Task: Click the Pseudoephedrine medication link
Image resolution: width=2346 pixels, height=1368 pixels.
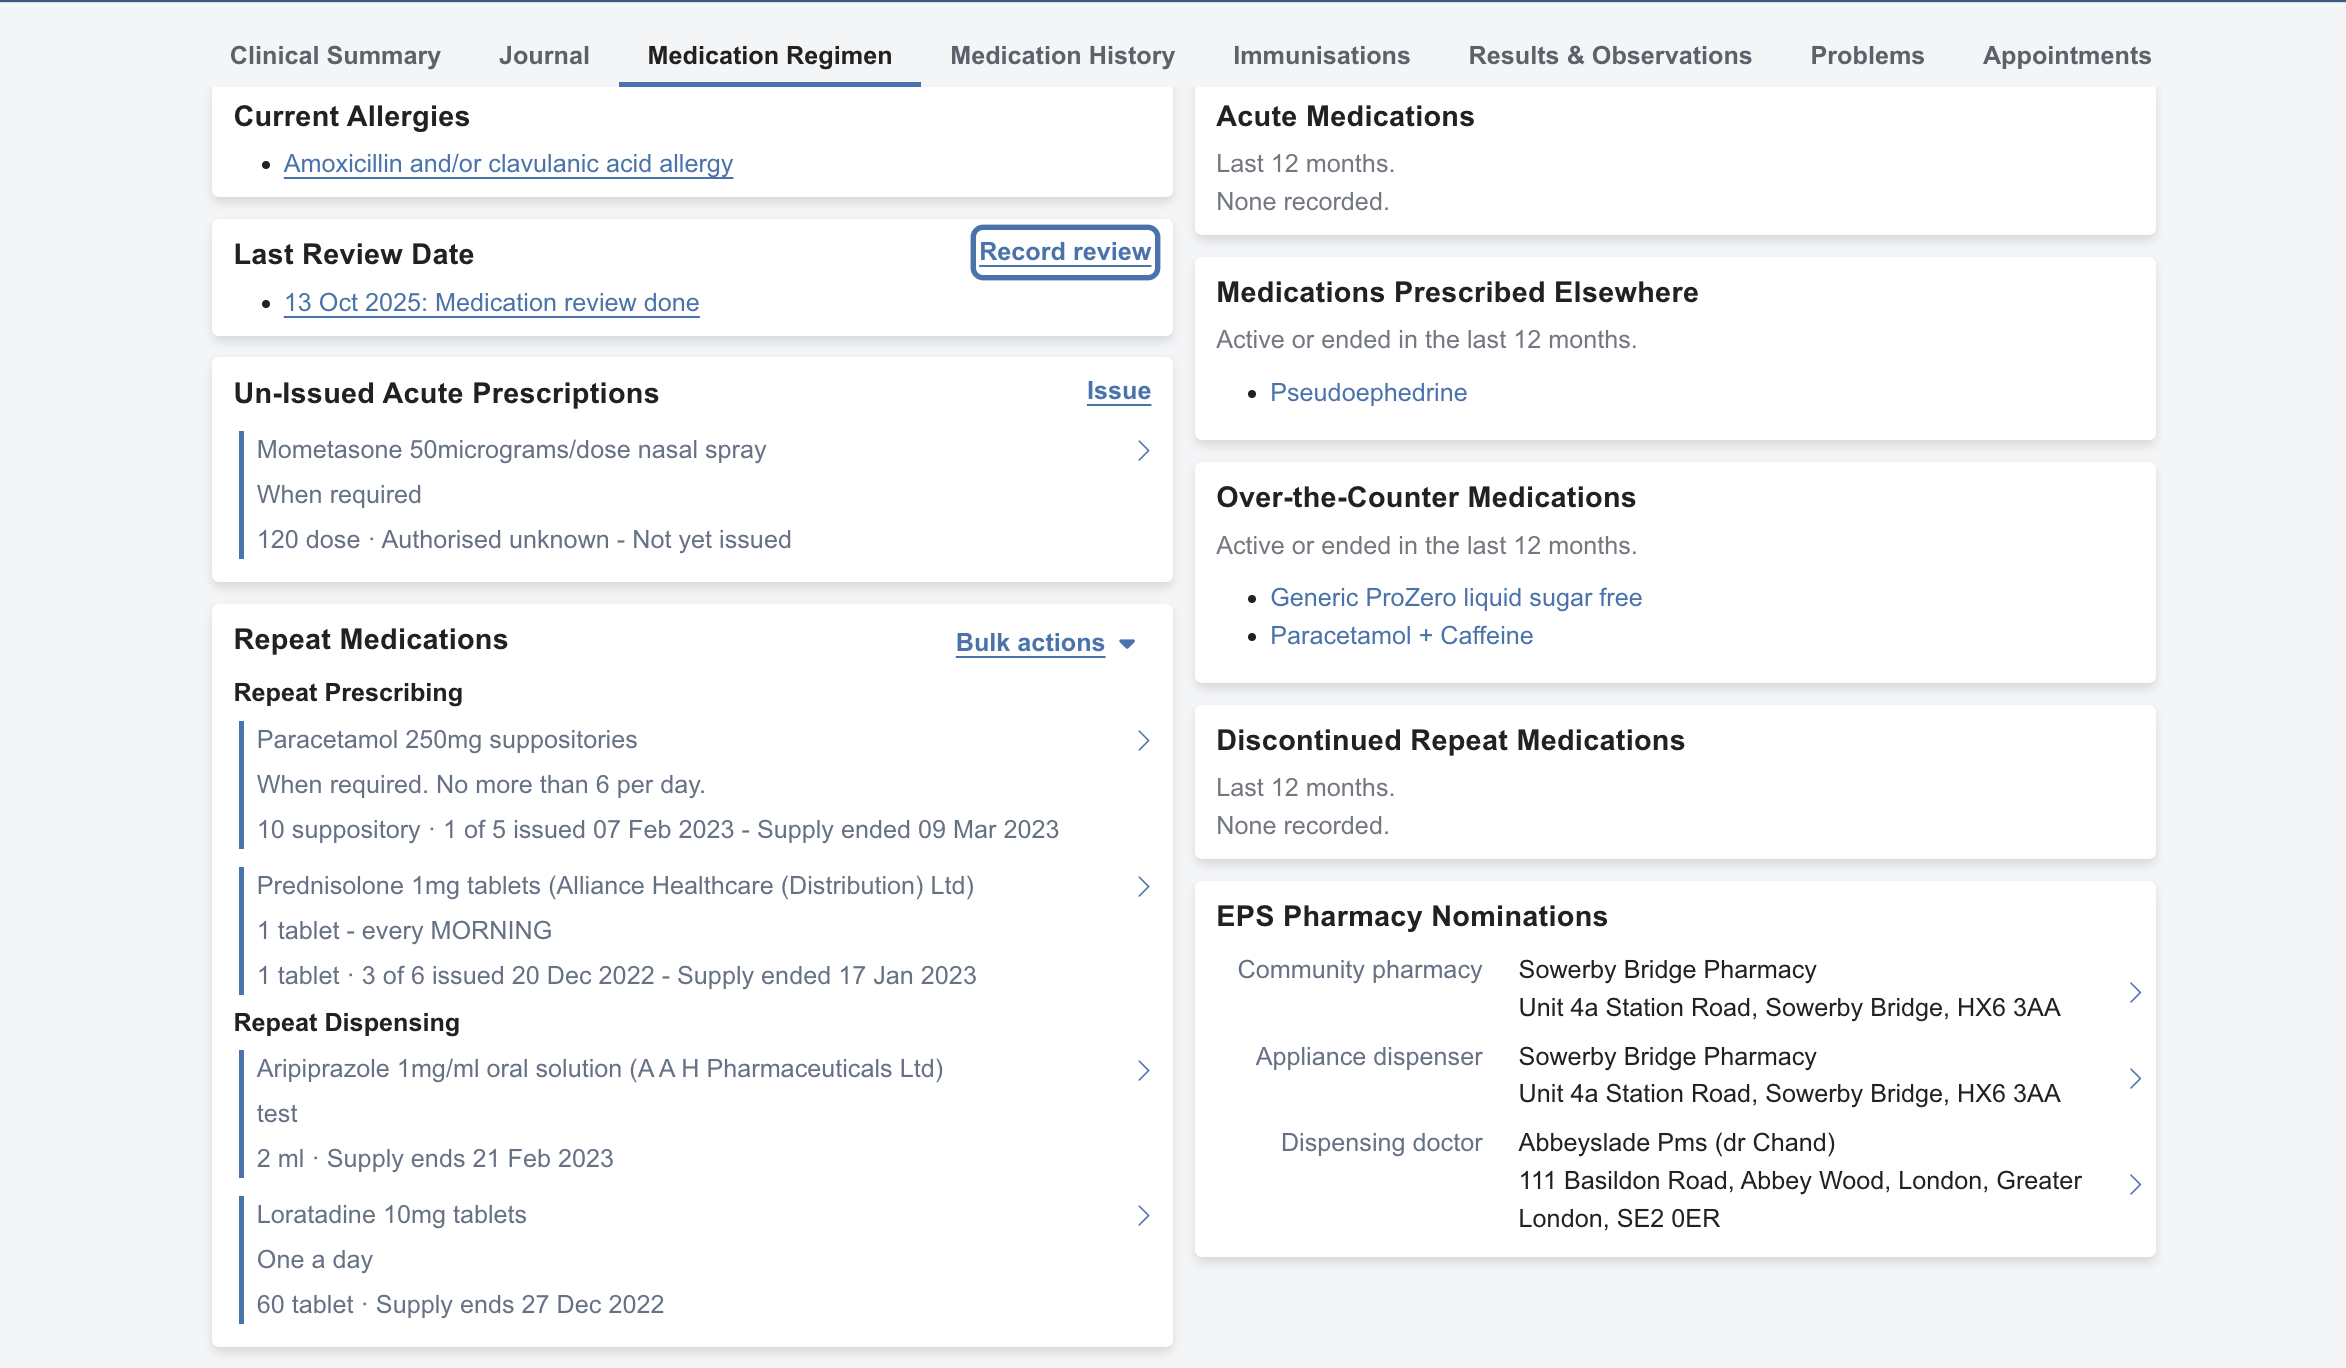Action: pos(1368,393)
